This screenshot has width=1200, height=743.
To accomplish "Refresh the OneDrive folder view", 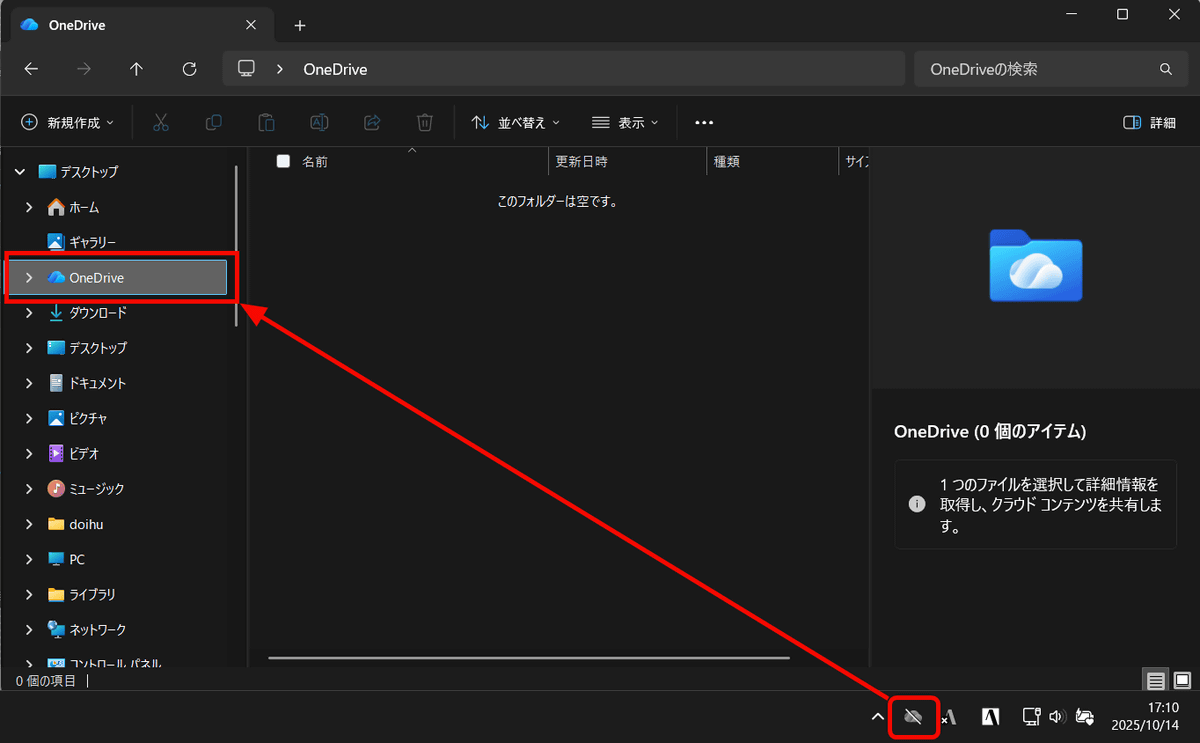I will click(x=190, y=69).
